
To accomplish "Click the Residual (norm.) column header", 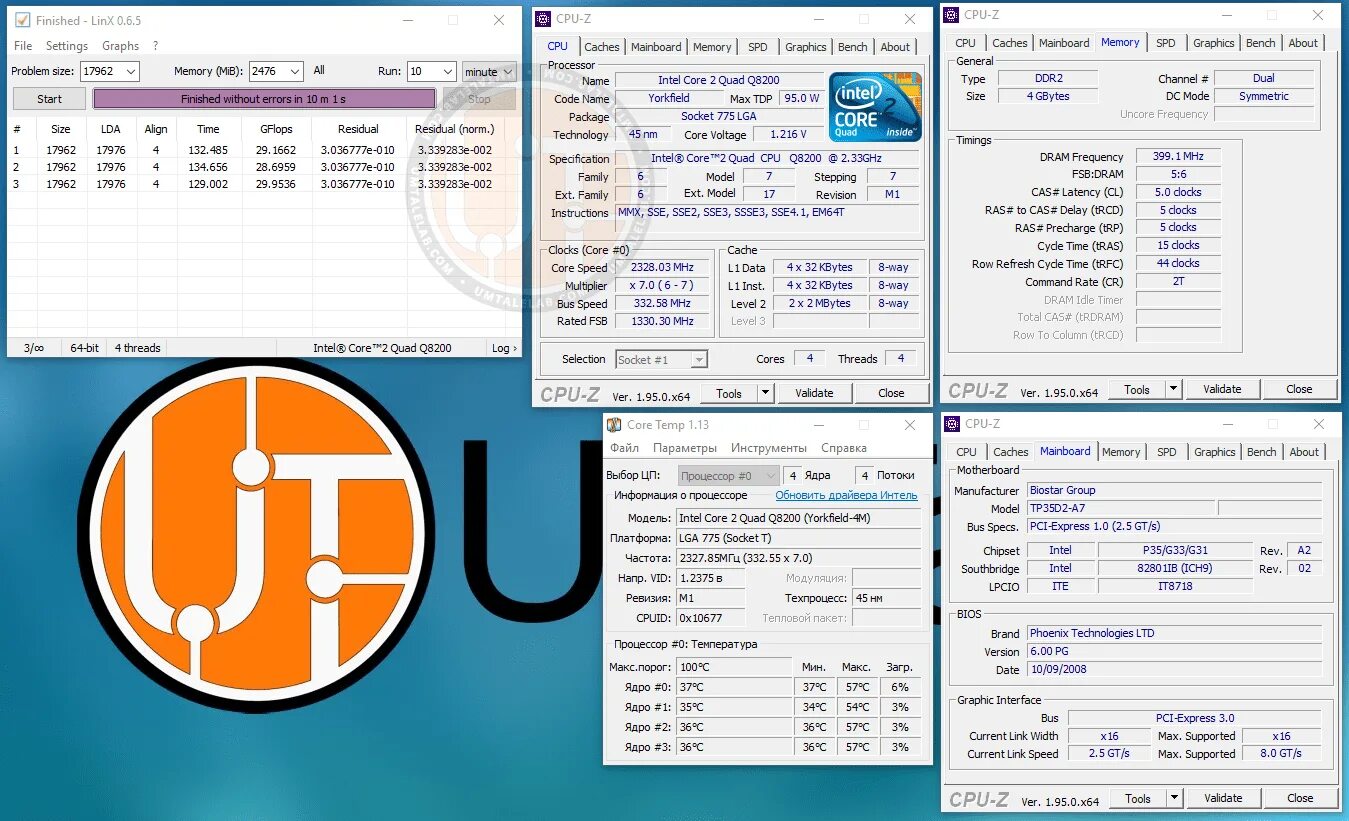I will click(x=453, y=129).
